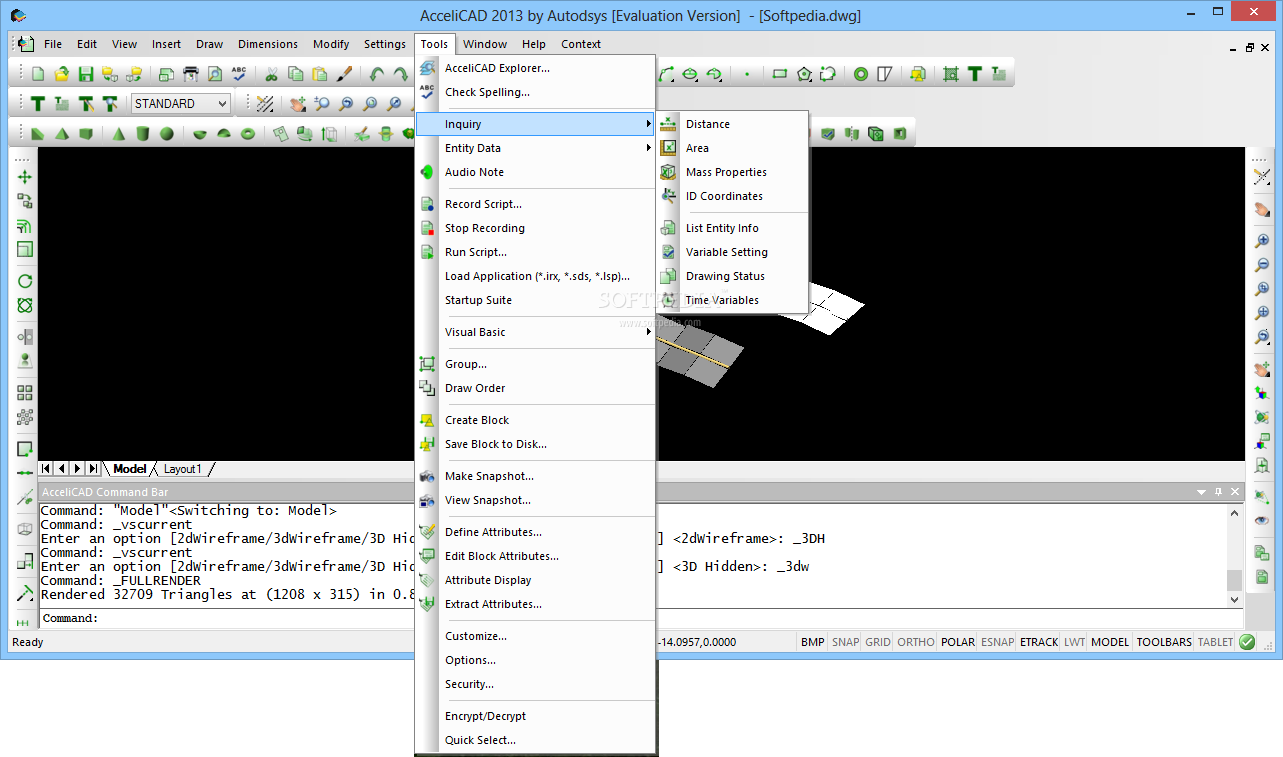This screenshot has width=1283, height=757.
Task: Toggle ESNAP in status bar
Action: point(997,642)
